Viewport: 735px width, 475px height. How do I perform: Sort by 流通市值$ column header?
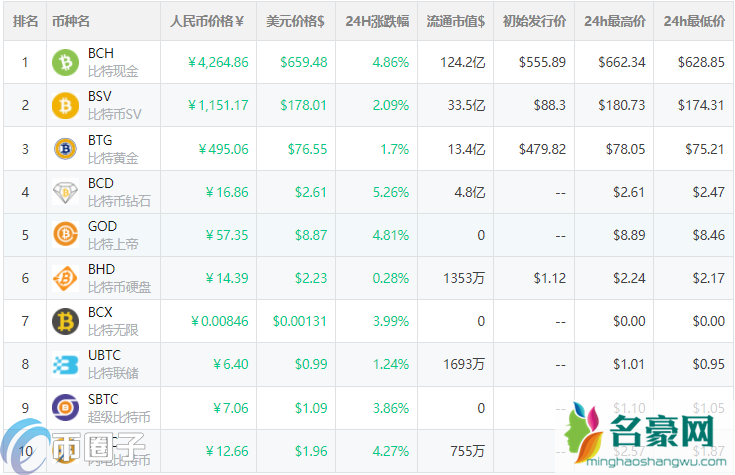[455, 21]
